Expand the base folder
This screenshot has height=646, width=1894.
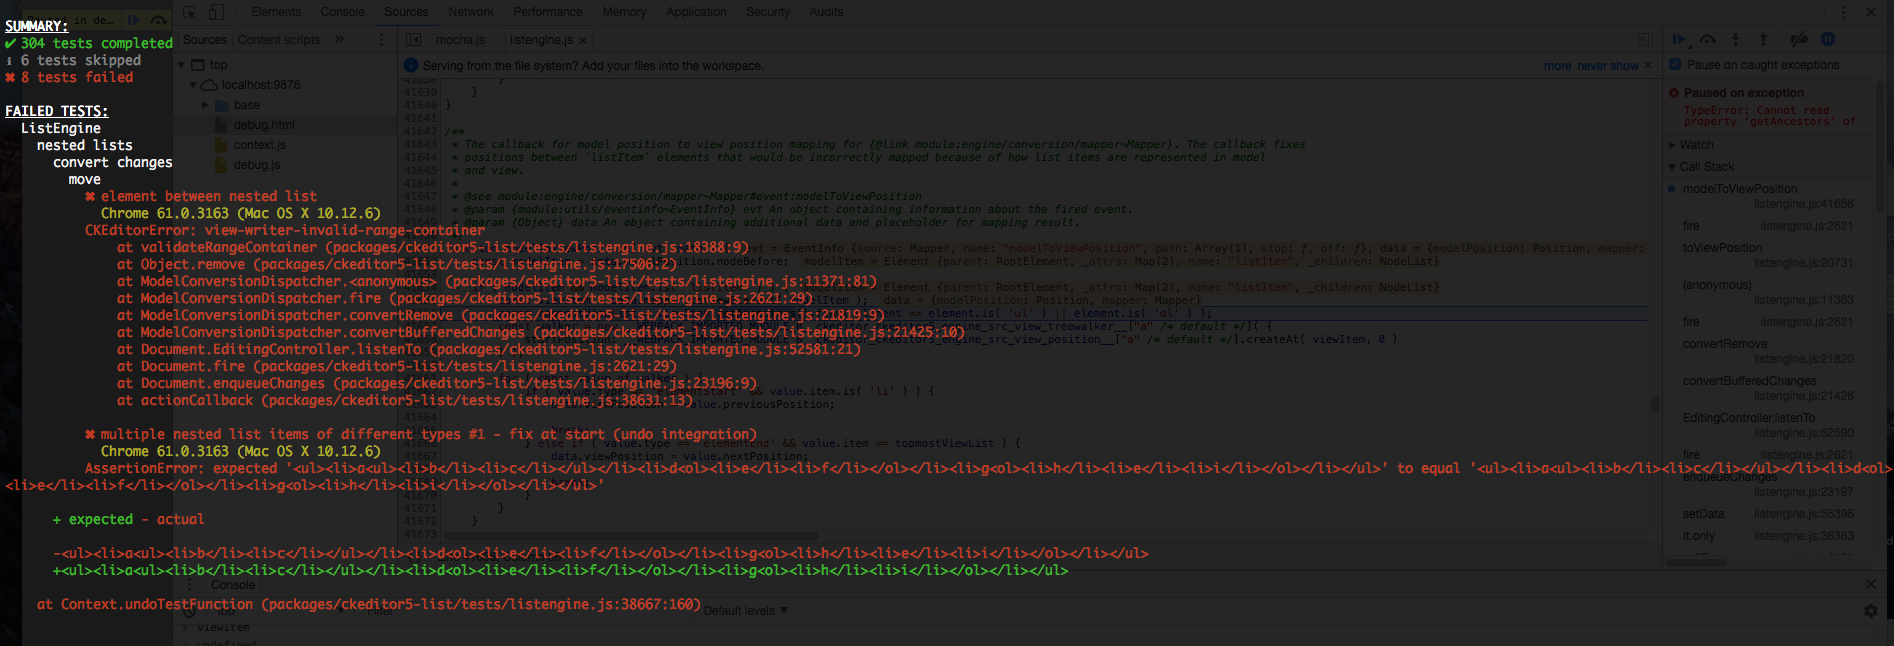click(x=205, y=105)
